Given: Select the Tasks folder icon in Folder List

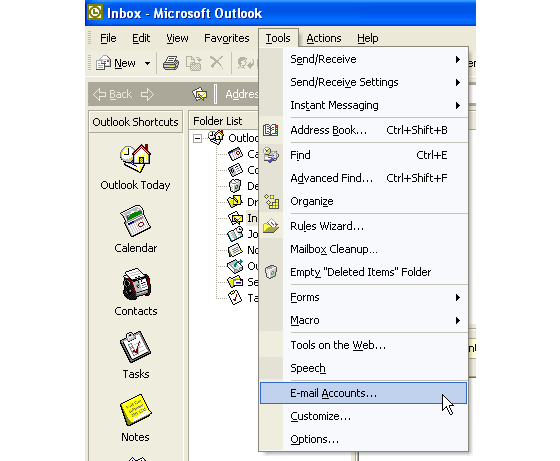Looking at the screenshot, I should 235,297.
